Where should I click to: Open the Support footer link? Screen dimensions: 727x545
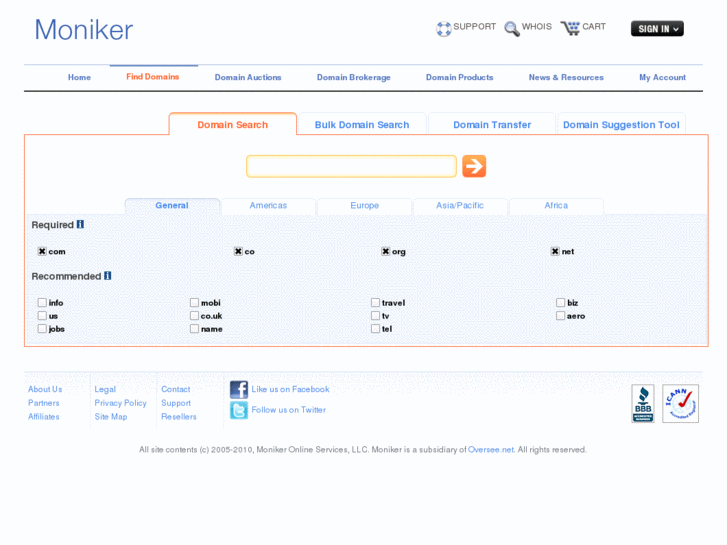click(x=176, y=404)
